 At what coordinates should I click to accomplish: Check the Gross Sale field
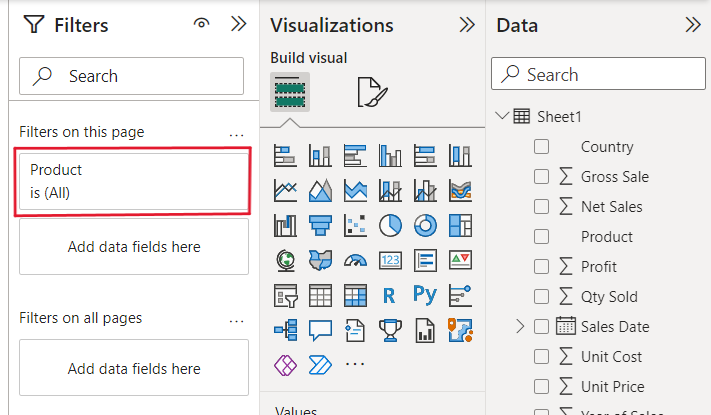[x=542, y=177]
